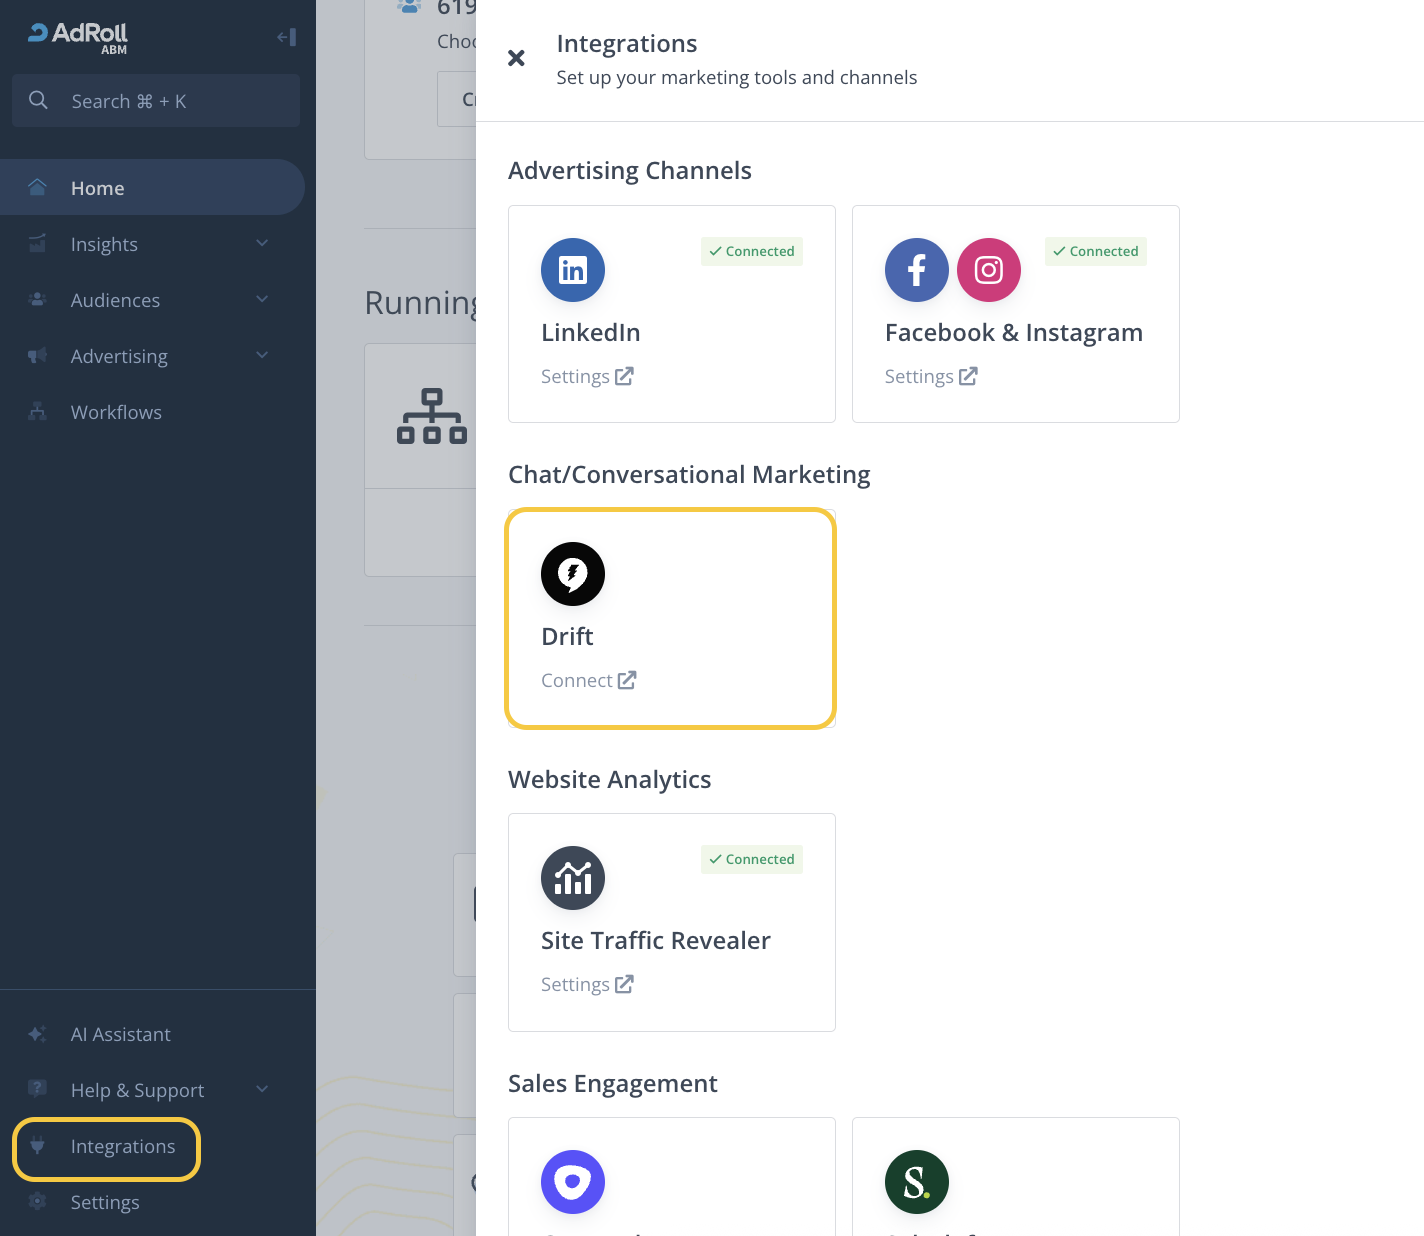Open Facebook & Instagram Settings link
The height and width of the screenshot is (1236, 1424).
(x=930, y=377)
